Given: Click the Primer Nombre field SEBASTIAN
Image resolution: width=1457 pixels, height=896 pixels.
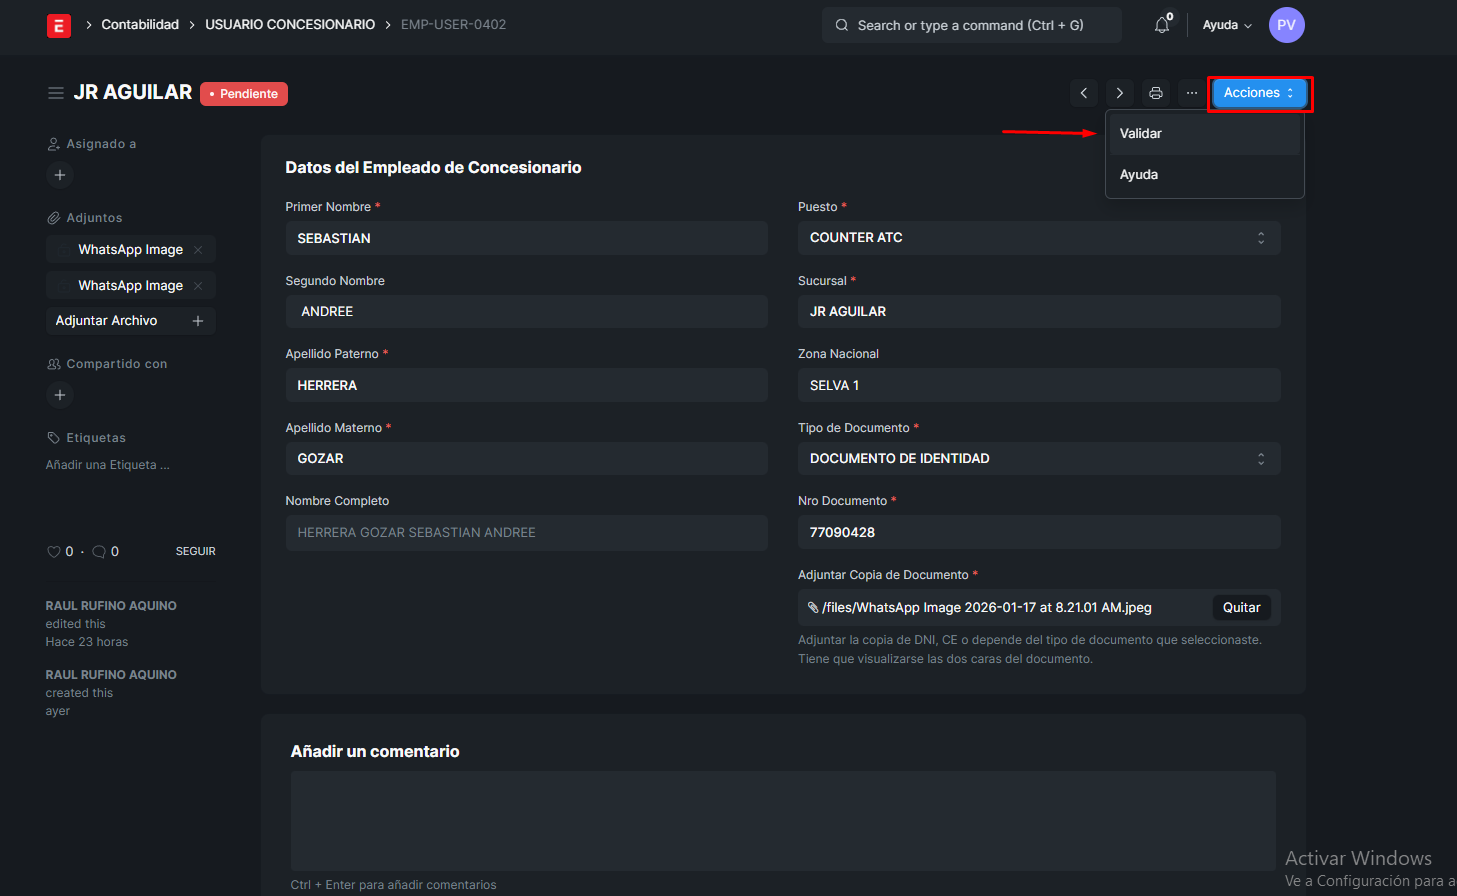Looking at the screenshot, I should click(x=526, y=238).
